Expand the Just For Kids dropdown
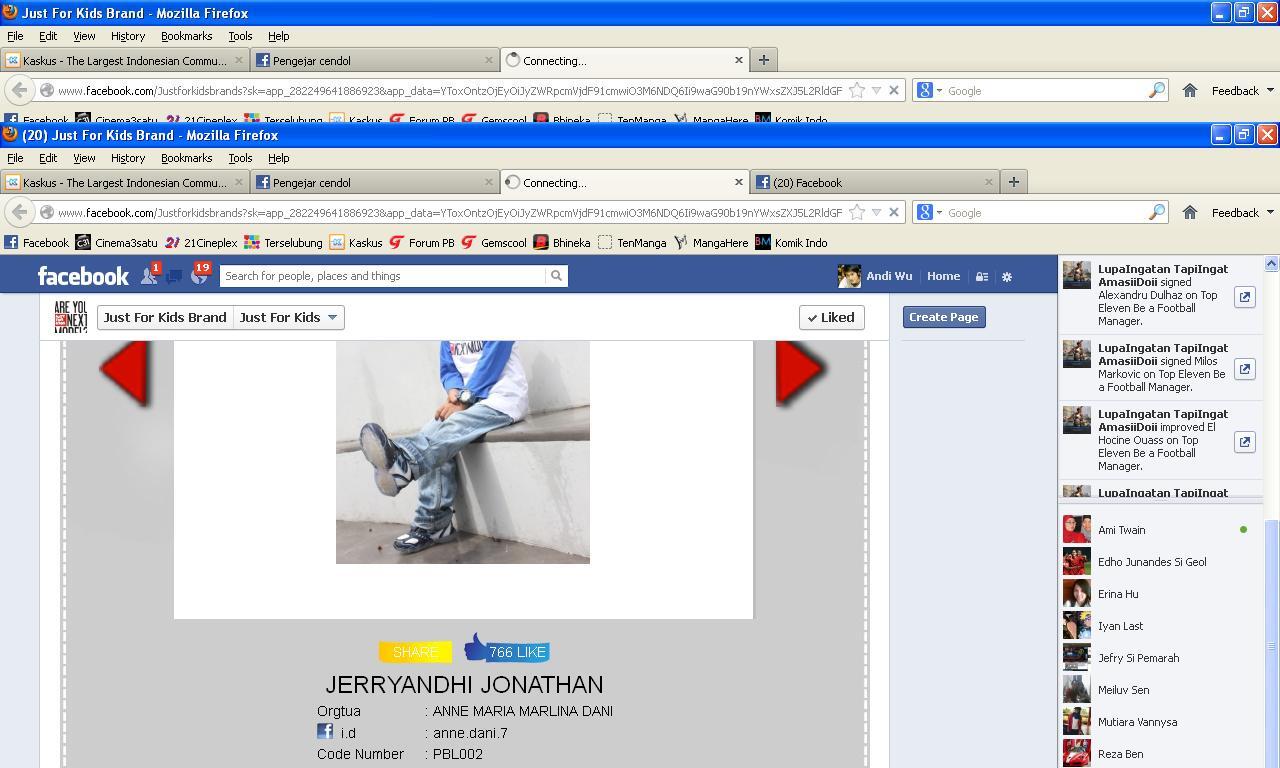 tap(289, 317)
